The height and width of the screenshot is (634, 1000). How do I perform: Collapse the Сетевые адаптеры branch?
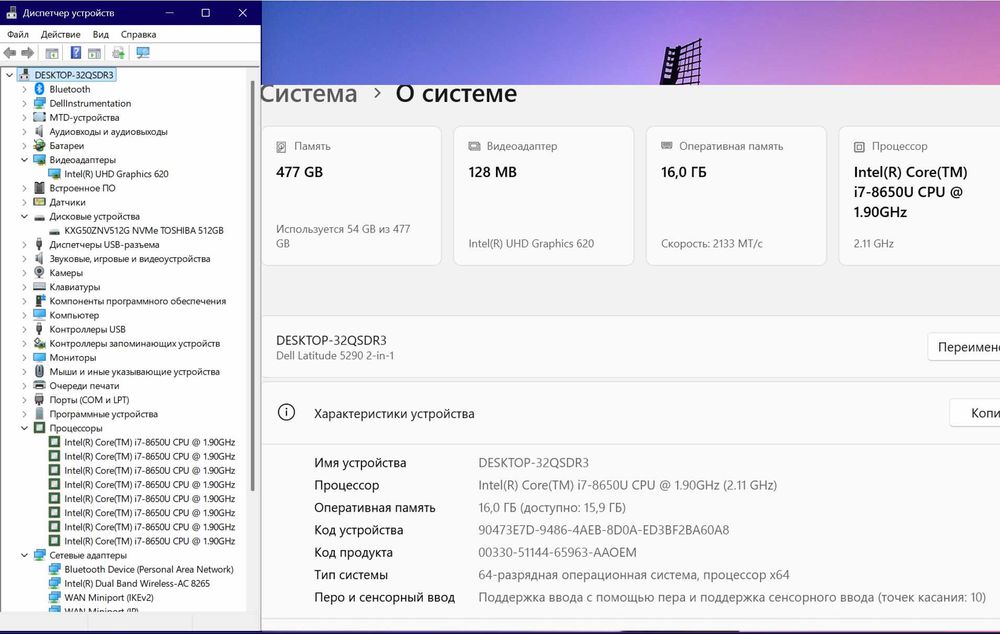[24, 555]
